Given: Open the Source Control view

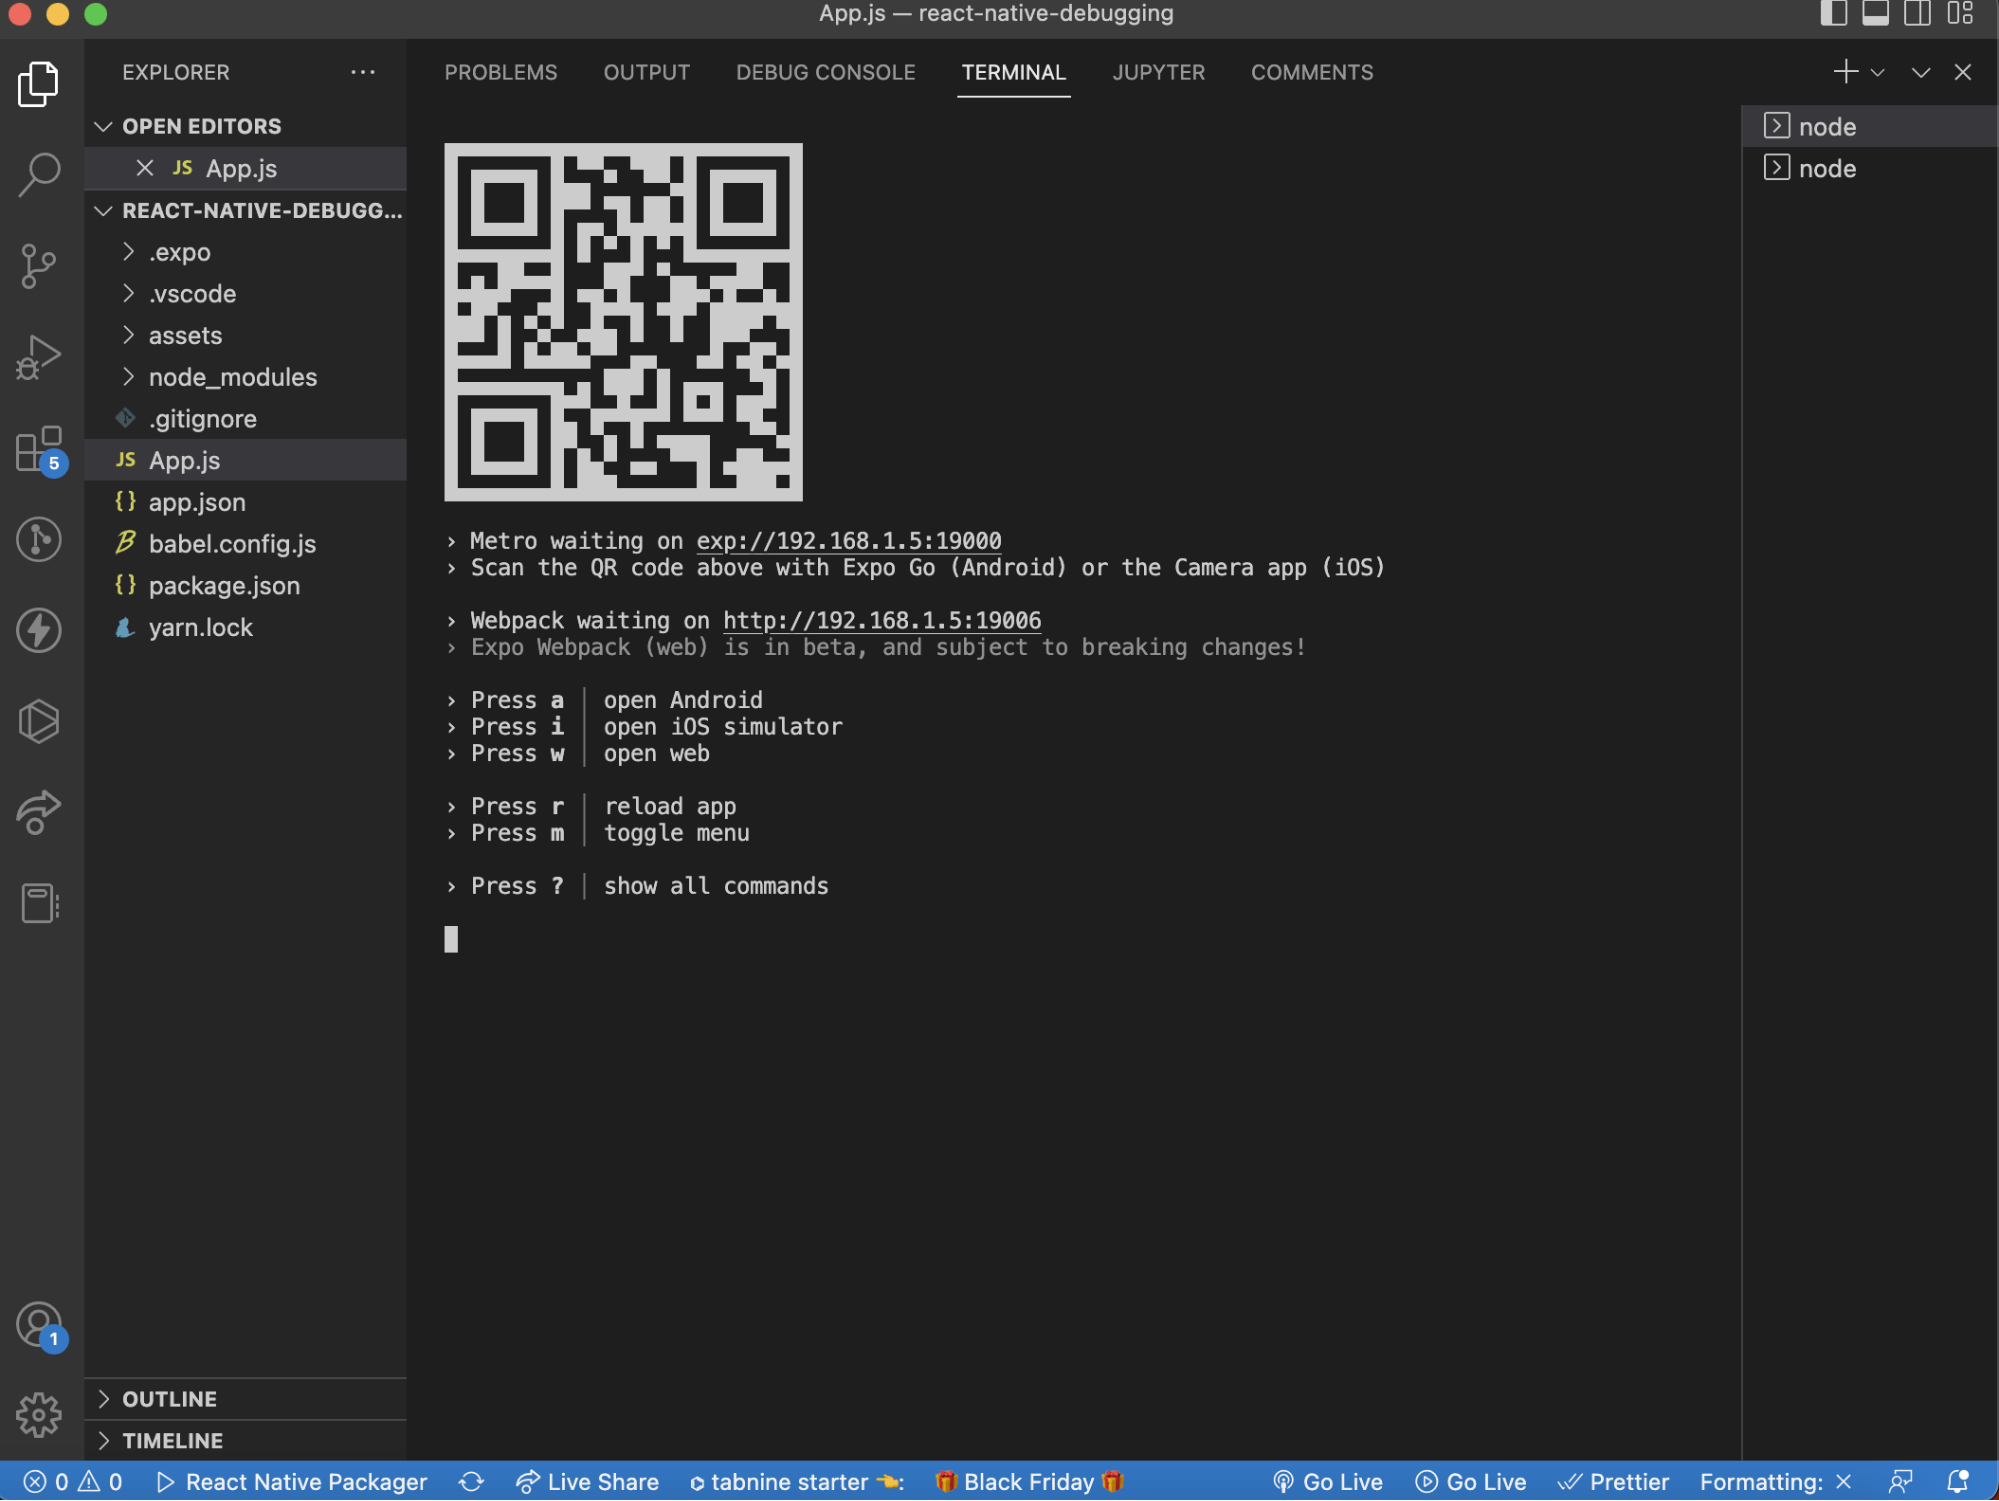Looking at the screenshot, I should pyautogui.click(x=38, y=265).
